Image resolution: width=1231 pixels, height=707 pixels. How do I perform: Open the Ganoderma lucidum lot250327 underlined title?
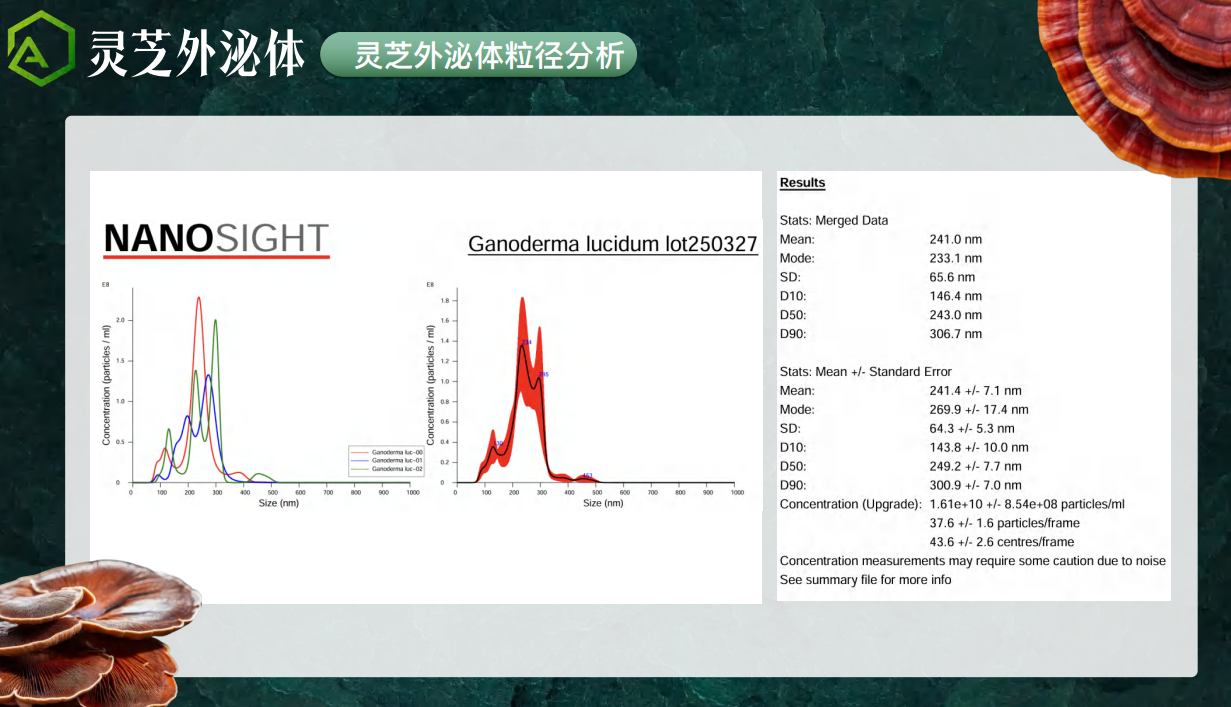612,244
